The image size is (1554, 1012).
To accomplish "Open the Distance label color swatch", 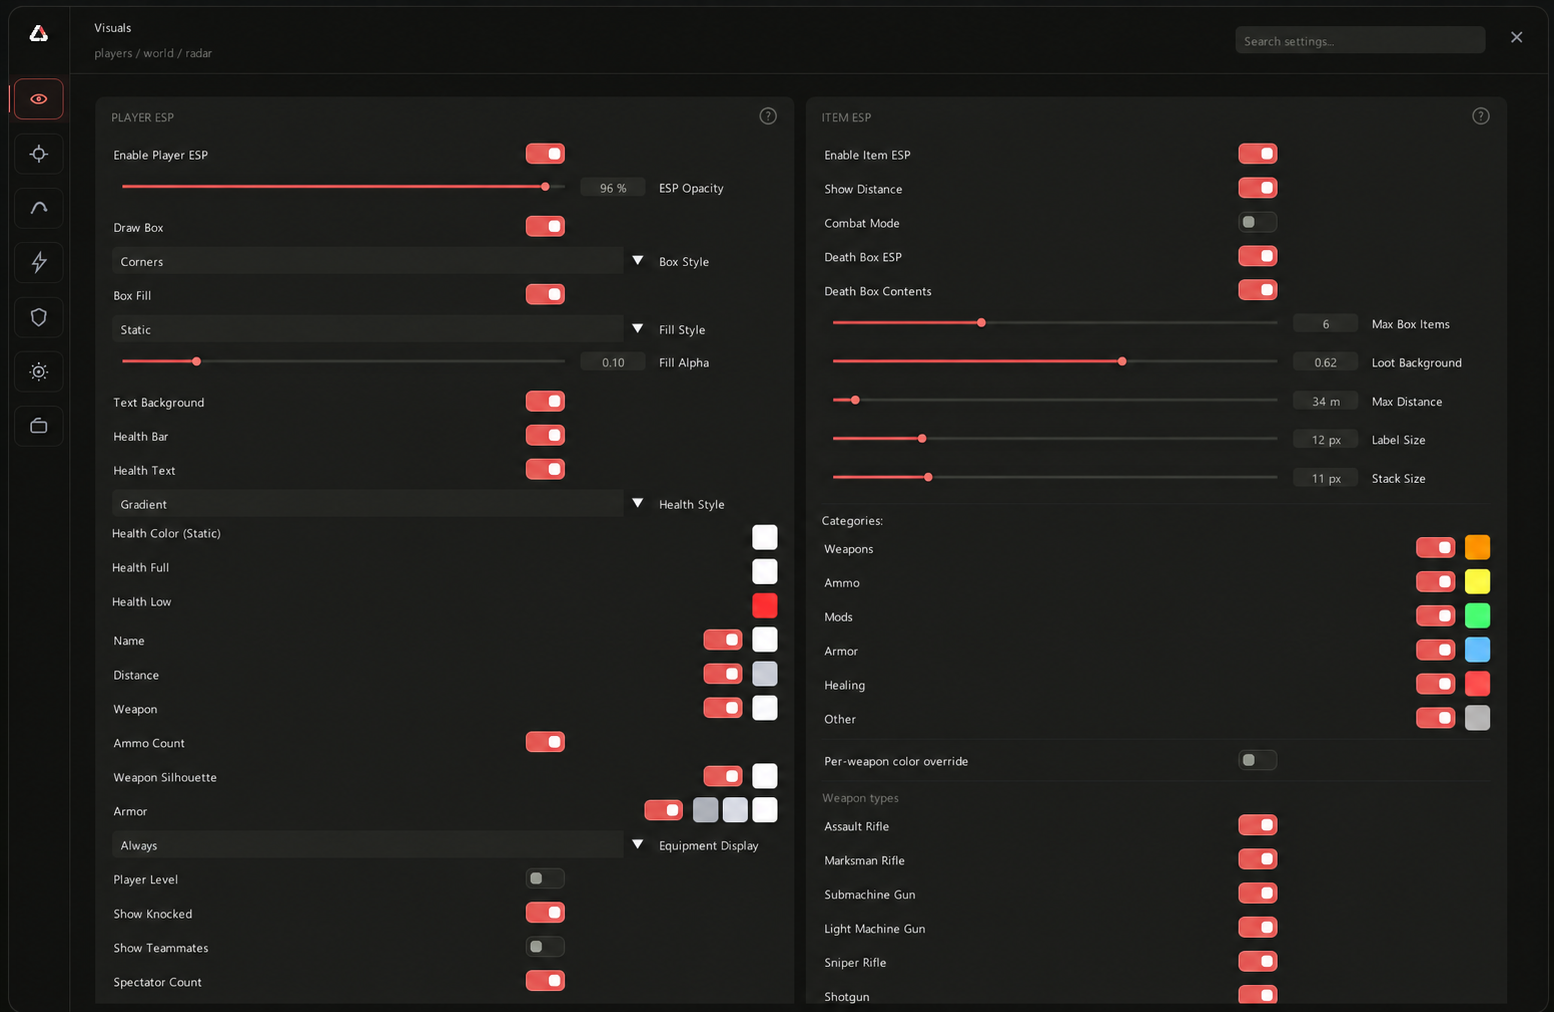I will (765, 673).
